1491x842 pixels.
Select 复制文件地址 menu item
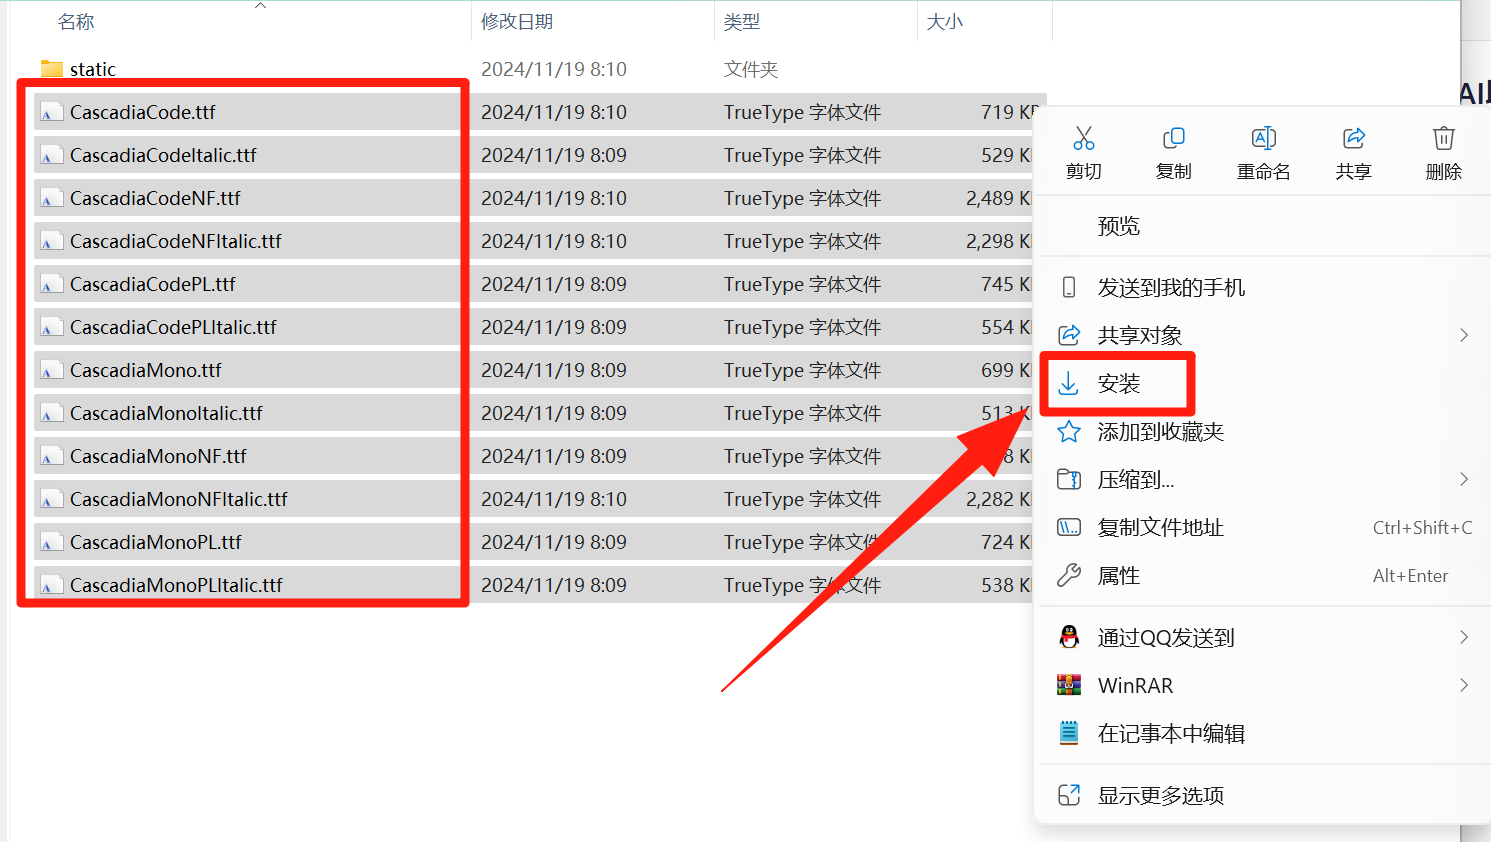click(1160, 527)
